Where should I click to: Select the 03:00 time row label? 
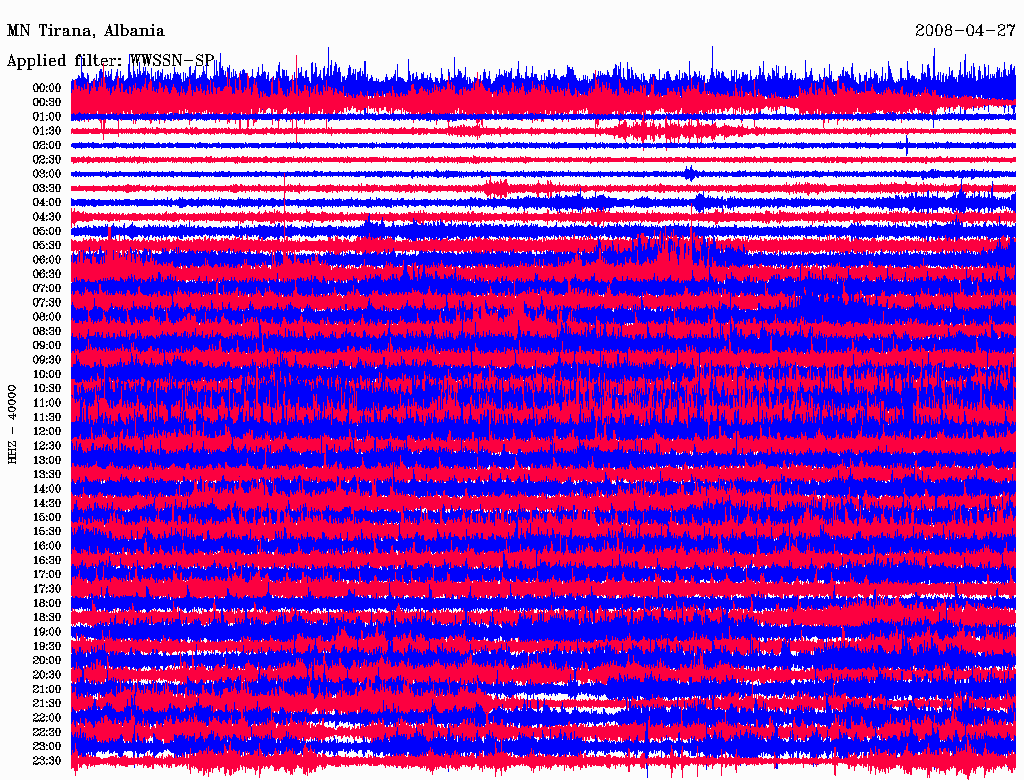tap(47, 174)
